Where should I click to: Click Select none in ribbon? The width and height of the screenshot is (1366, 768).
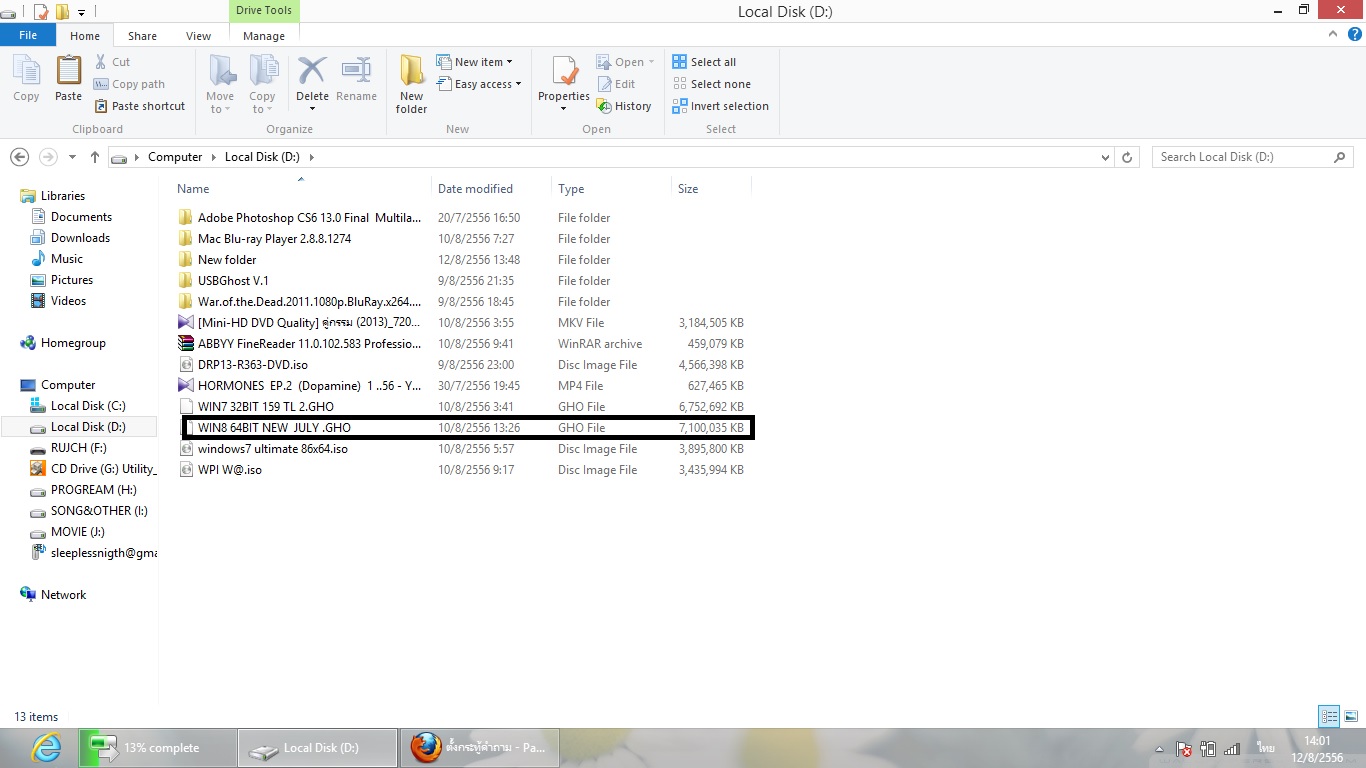[711, 84]
